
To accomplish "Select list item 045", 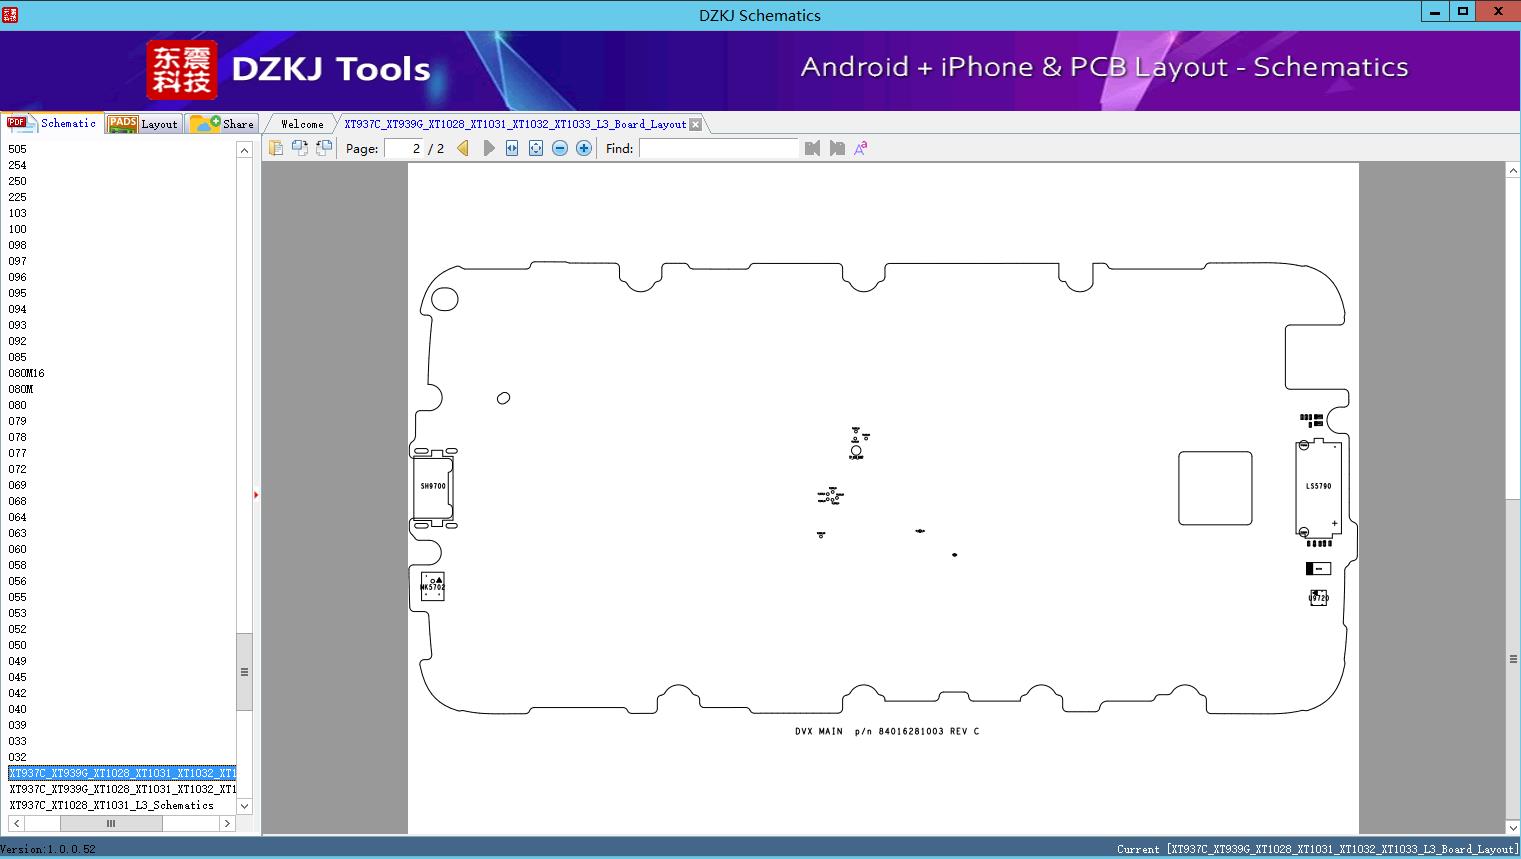I will click(x=18, y=677).
